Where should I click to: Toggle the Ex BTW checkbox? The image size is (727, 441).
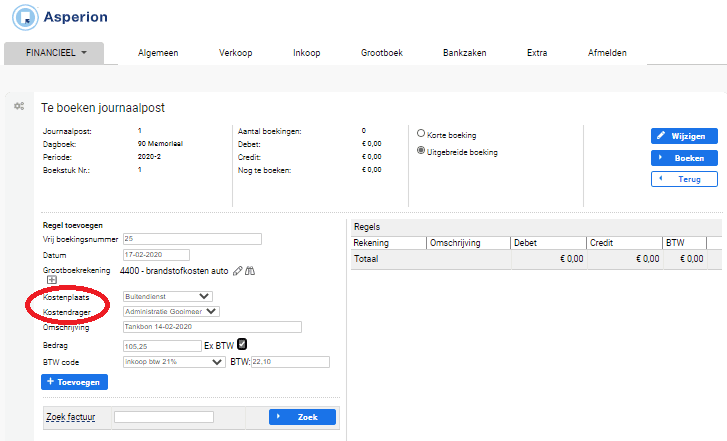point(242,344)
